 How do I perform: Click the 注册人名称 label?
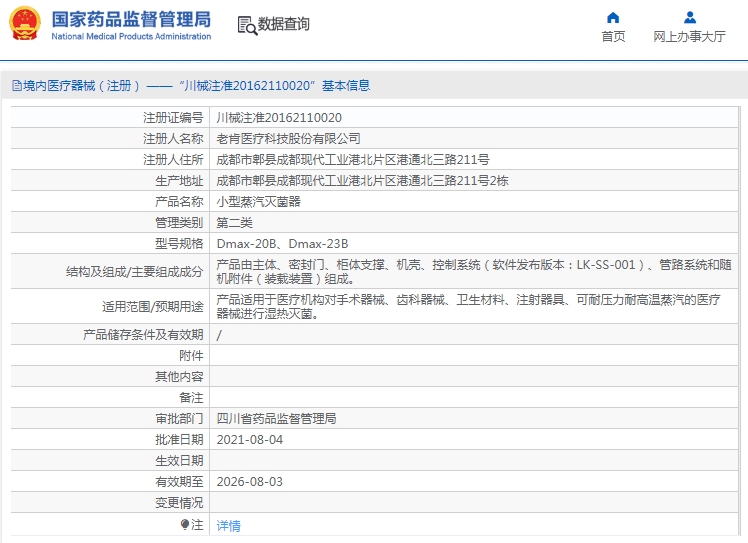click(x=173, y=139)
